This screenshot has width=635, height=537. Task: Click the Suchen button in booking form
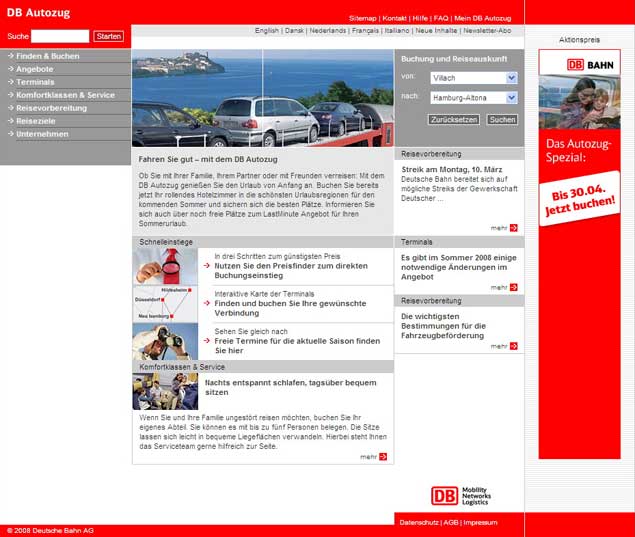pyautogui.click(x=502, y=119)
